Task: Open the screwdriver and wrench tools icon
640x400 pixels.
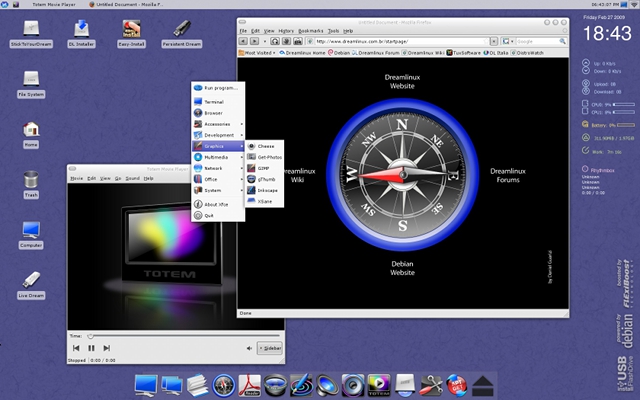Action: [x=431, y=385]
